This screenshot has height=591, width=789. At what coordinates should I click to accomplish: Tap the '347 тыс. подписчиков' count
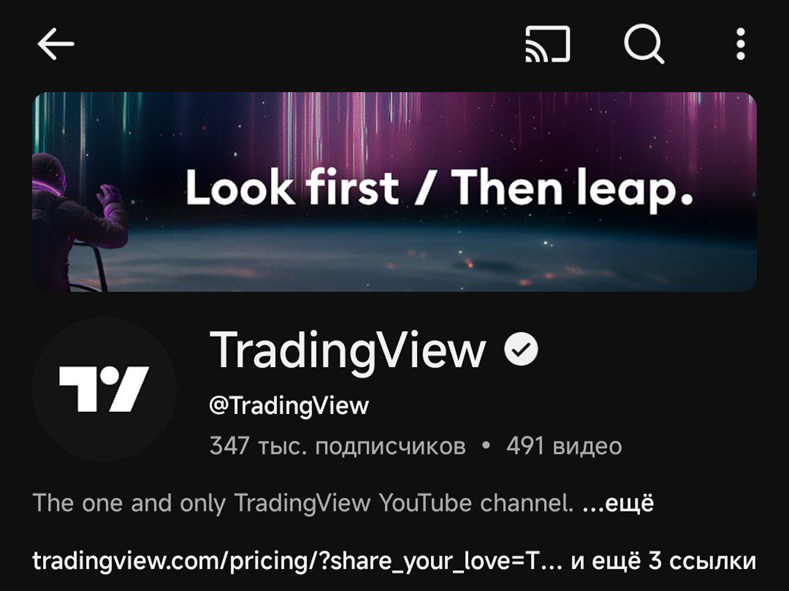pos(338,446)
